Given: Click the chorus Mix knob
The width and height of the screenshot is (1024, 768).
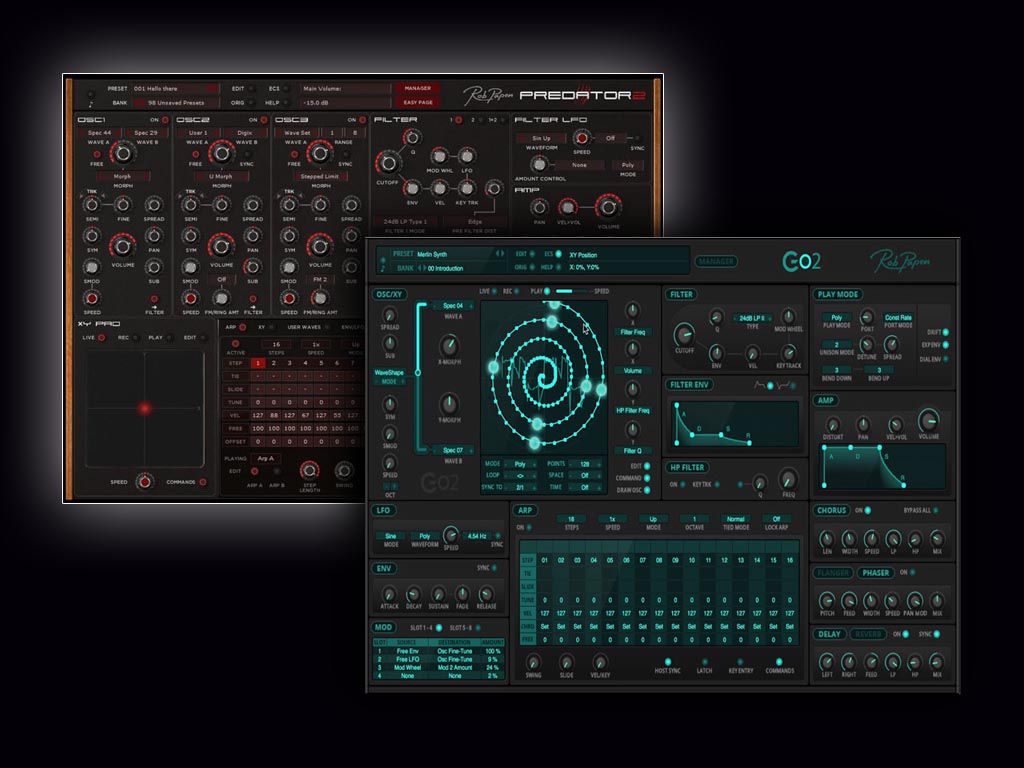Looking at the screenshot, I should pyautogui.click(x=937, y=536).
